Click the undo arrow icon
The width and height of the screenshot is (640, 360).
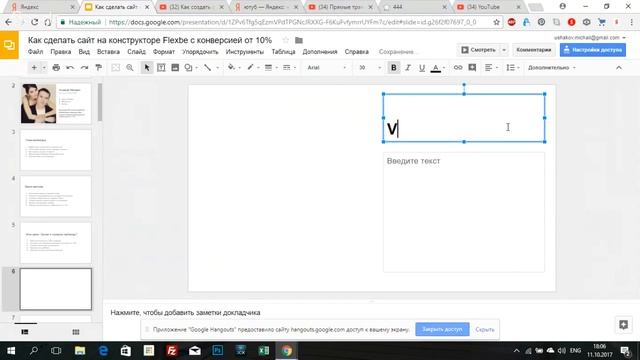pyautogui.click(x=70, y=68)
